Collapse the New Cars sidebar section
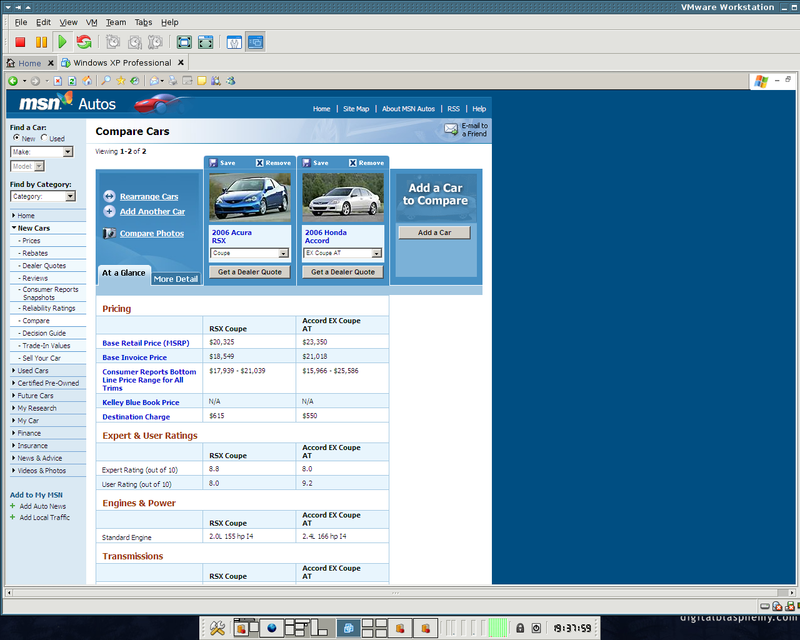The image size is (800, 640). click(14, 228)
